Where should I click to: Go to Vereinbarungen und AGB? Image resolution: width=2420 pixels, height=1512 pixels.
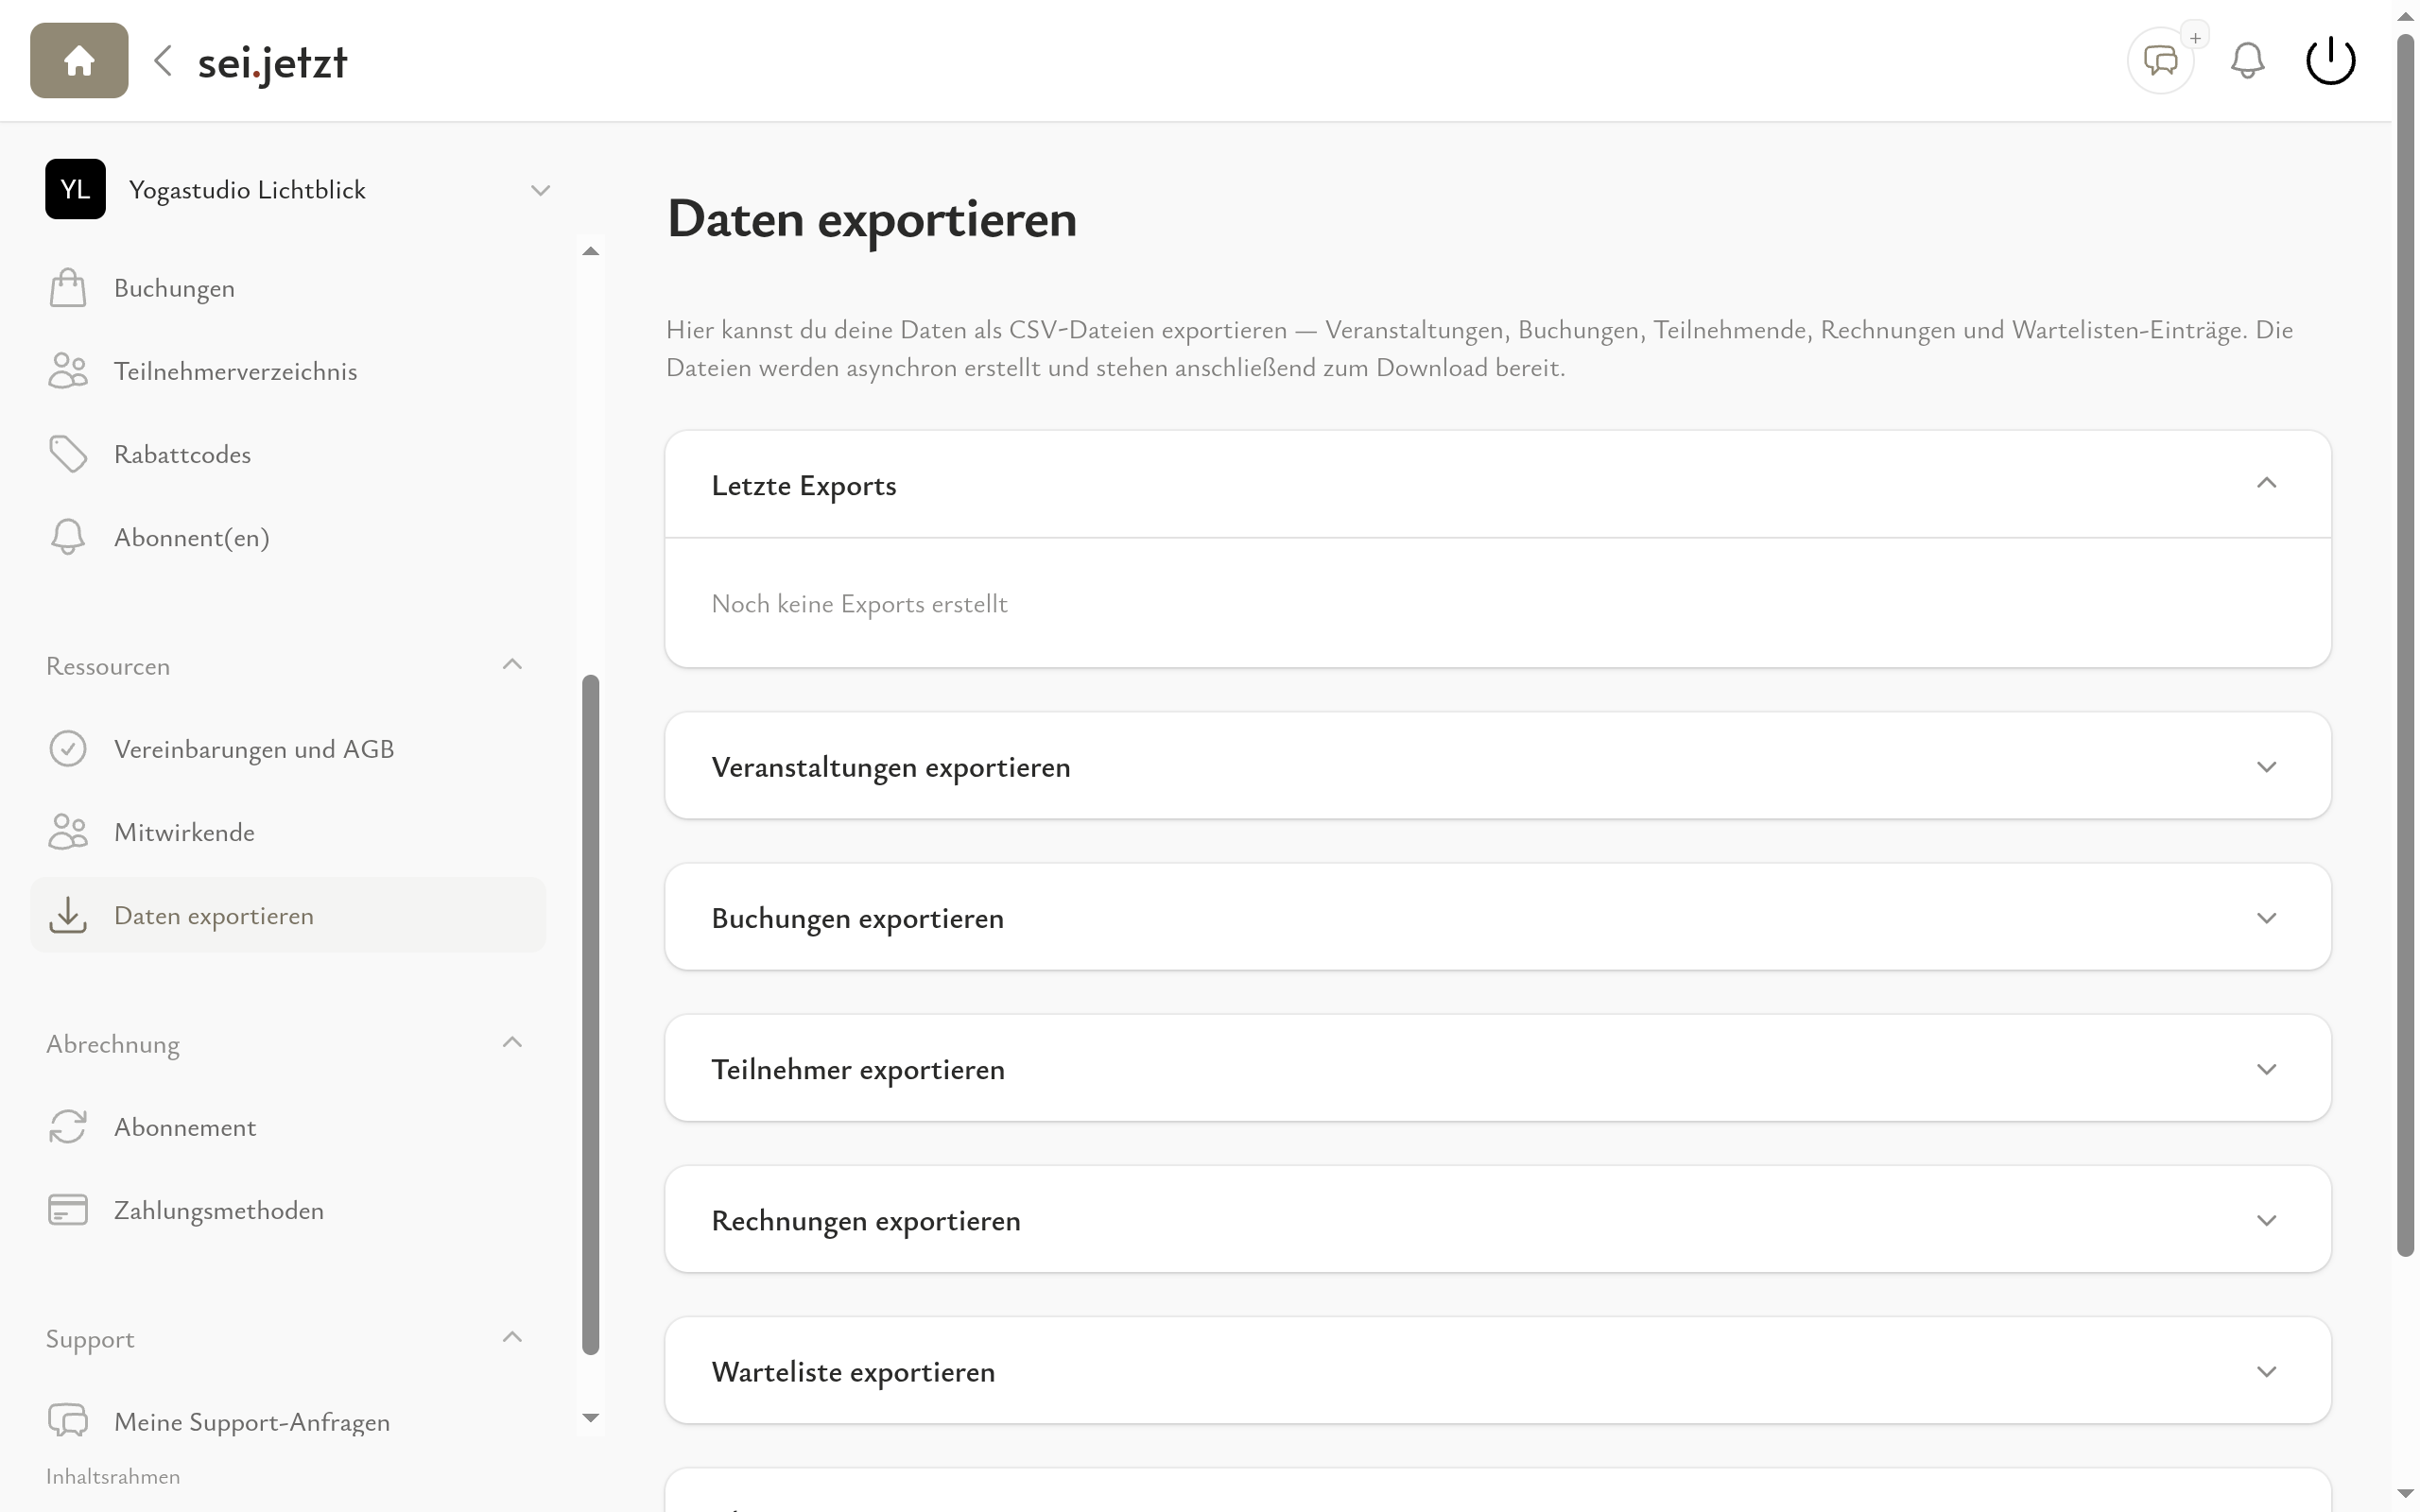[253, 749]
